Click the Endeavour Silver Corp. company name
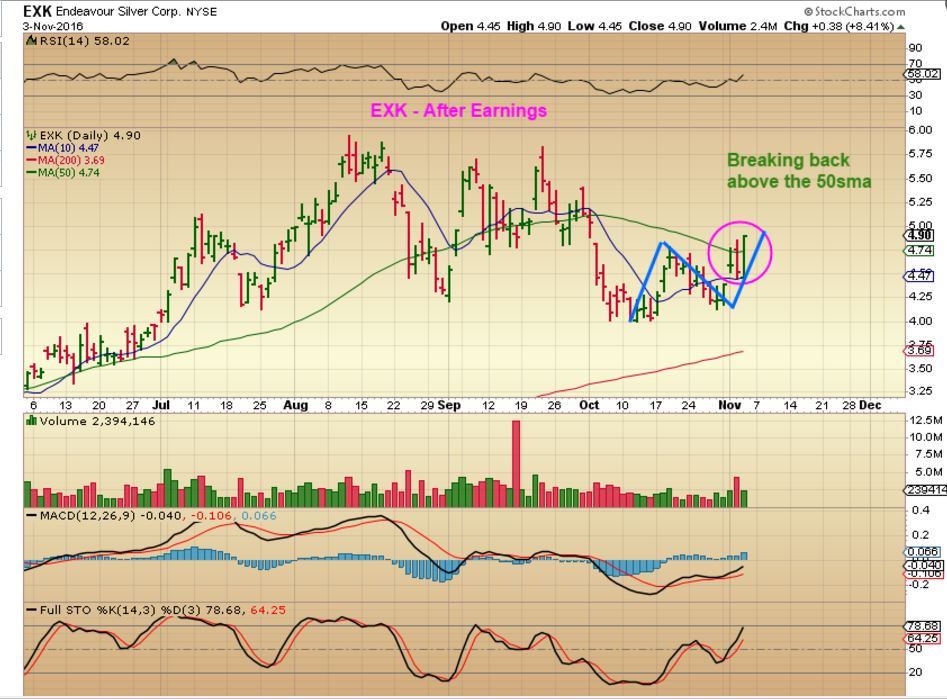 point(118,12)
